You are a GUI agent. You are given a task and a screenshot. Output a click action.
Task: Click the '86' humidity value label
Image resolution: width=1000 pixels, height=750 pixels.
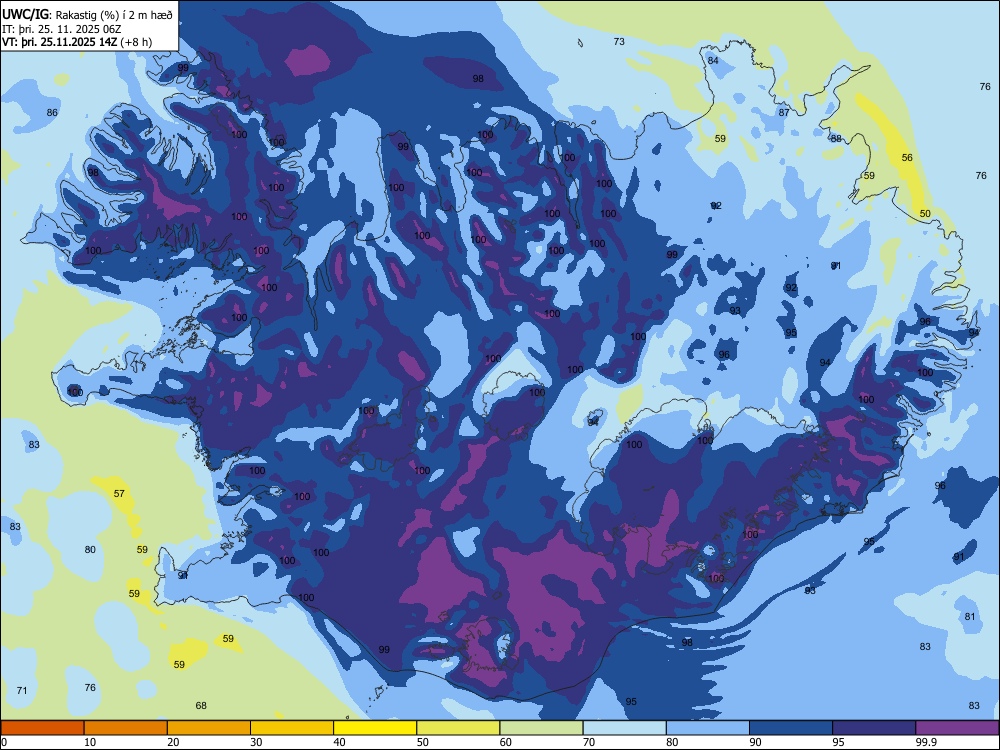[52, 112]
